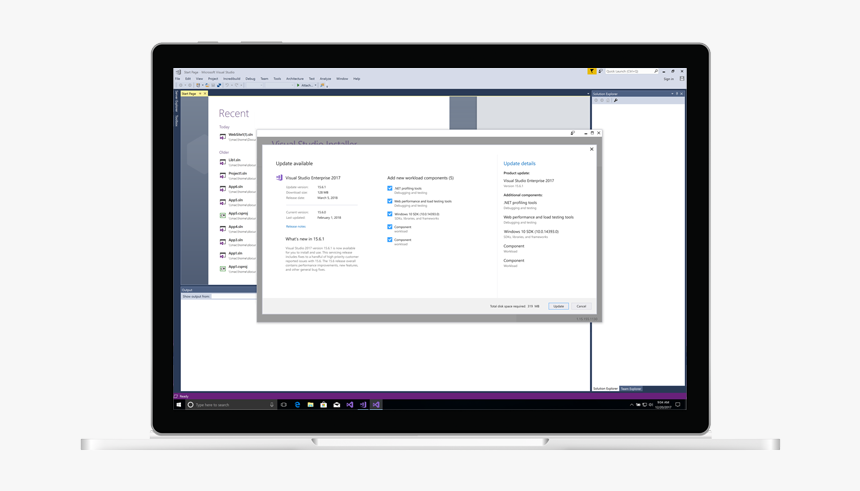The height and width of the screenshot is (491, 860).
Task: Open Task View on the taskbar
Action: [x=284, y=404]
